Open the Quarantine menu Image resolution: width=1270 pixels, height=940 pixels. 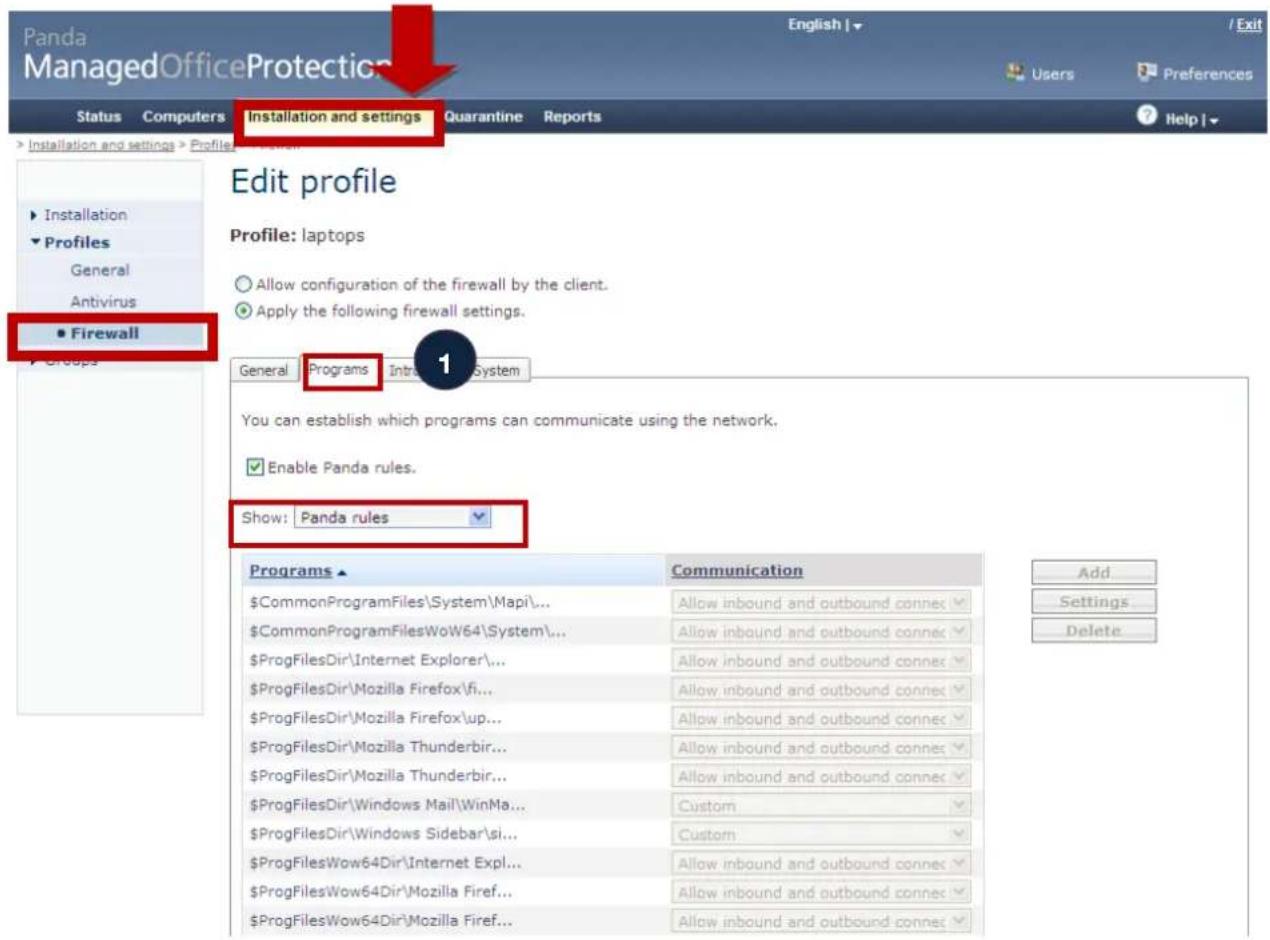point(483,117)
